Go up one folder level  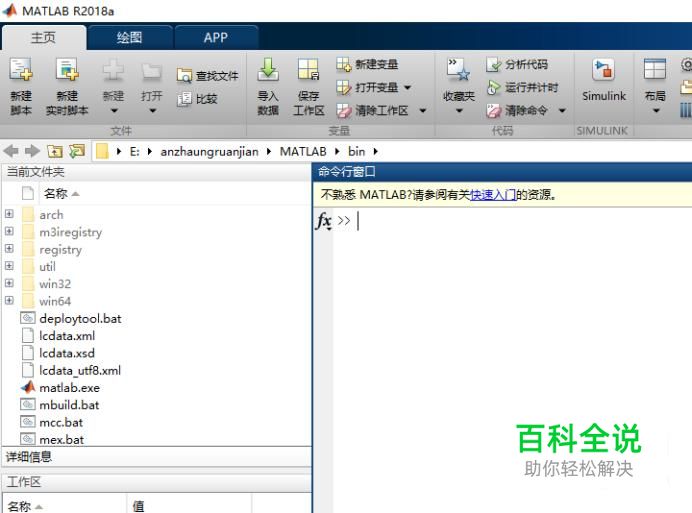tap(55, 151)
